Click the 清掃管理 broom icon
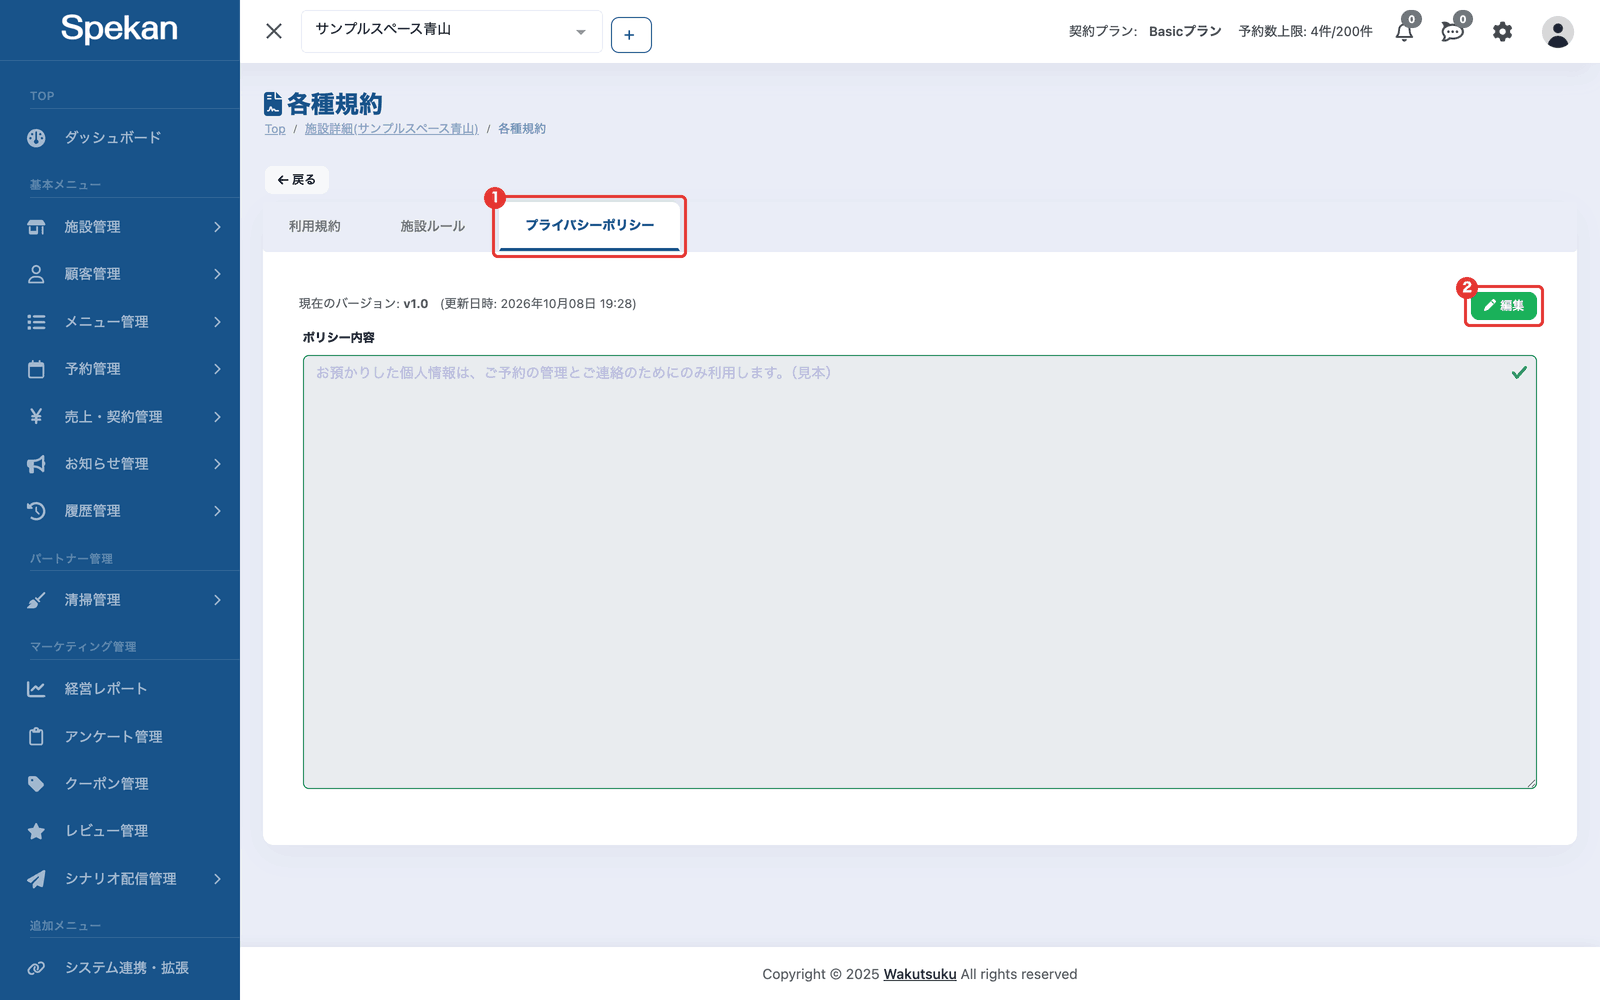The width and height of the screenshot is (1600, 1000). pyautogui.click(x=36, y=600)
